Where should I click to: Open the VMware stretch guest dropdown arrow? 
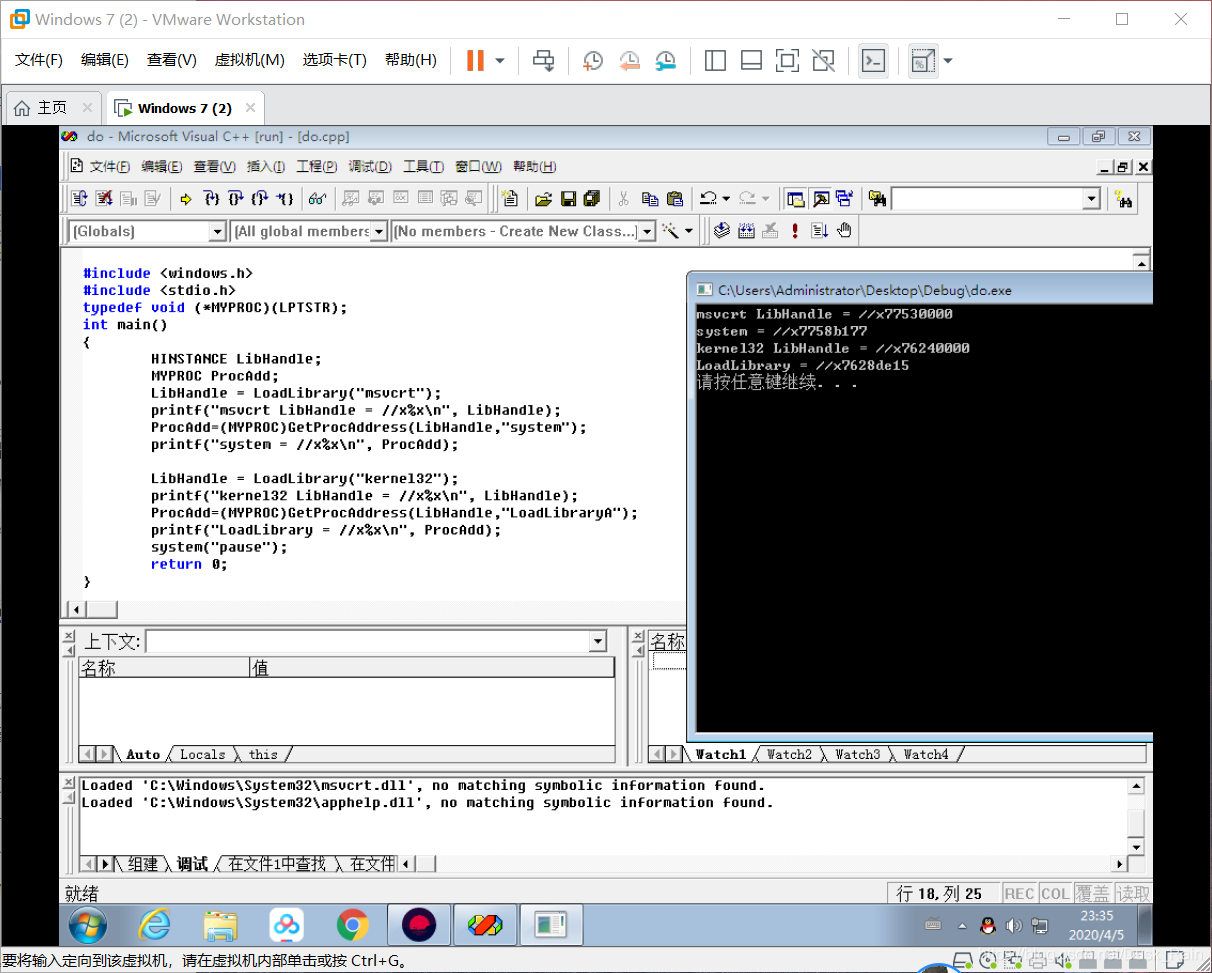[x=947, y=61]
